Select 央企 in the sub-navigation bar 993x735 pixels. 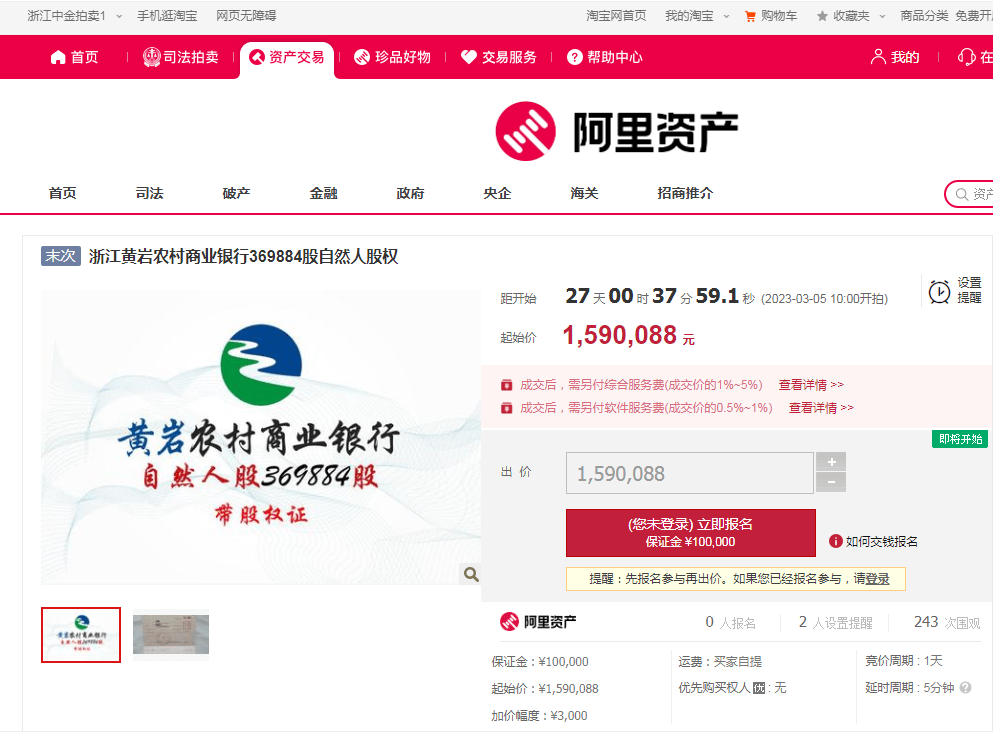point(496,193)
